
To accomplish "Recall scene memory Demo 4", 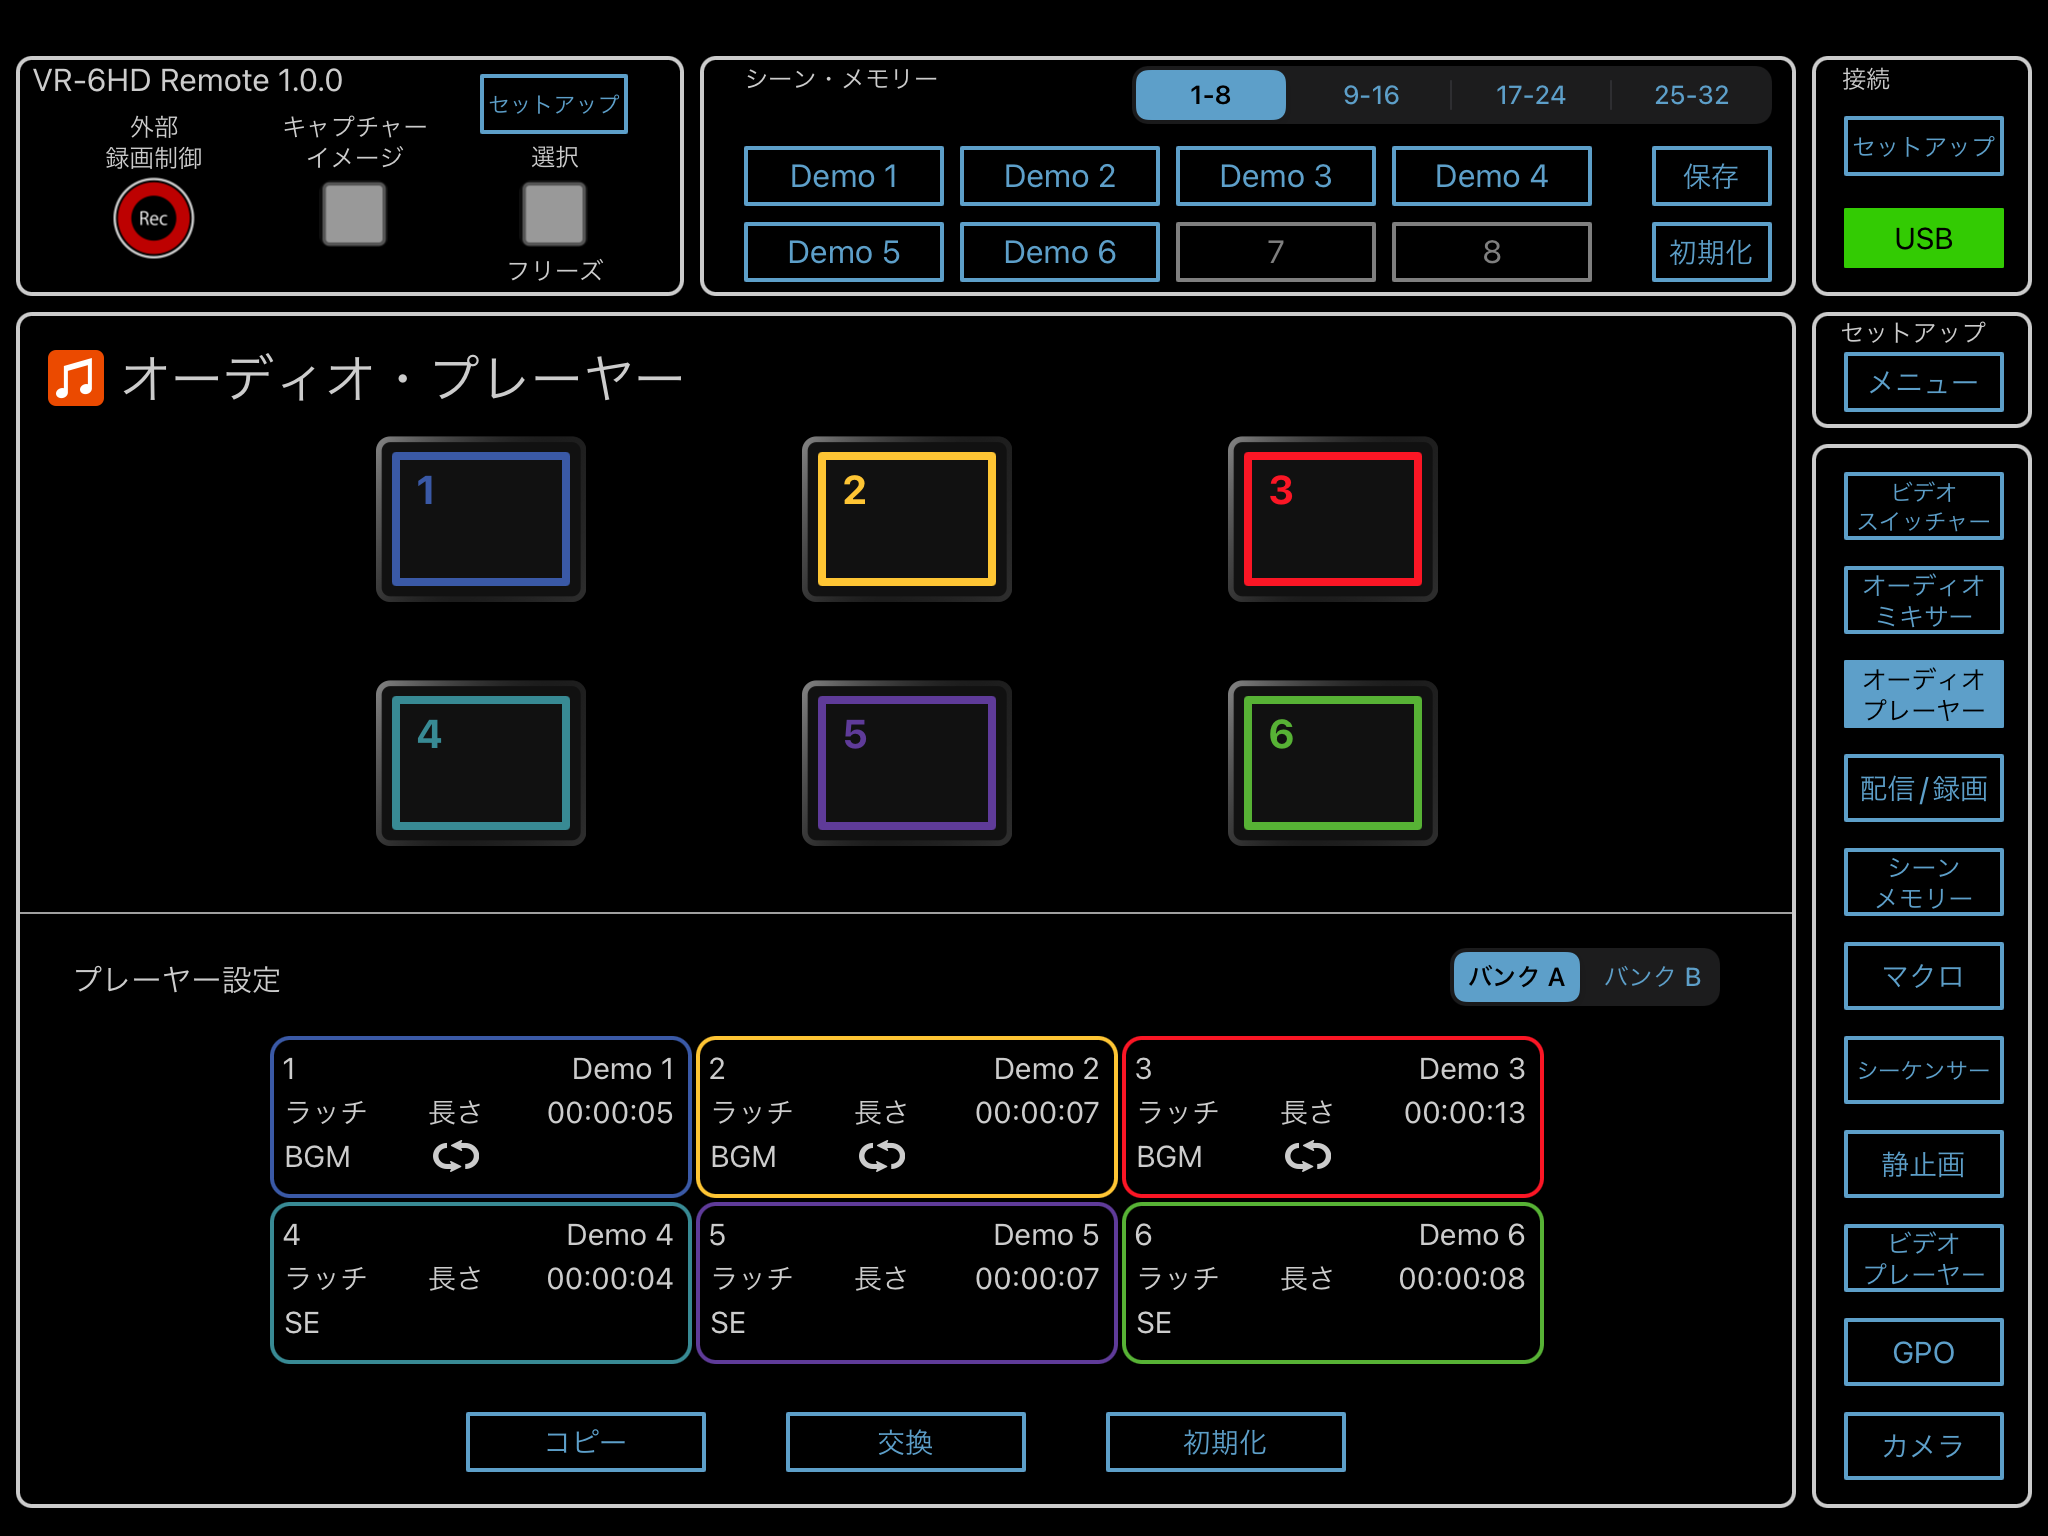I will coord(1492,176).
